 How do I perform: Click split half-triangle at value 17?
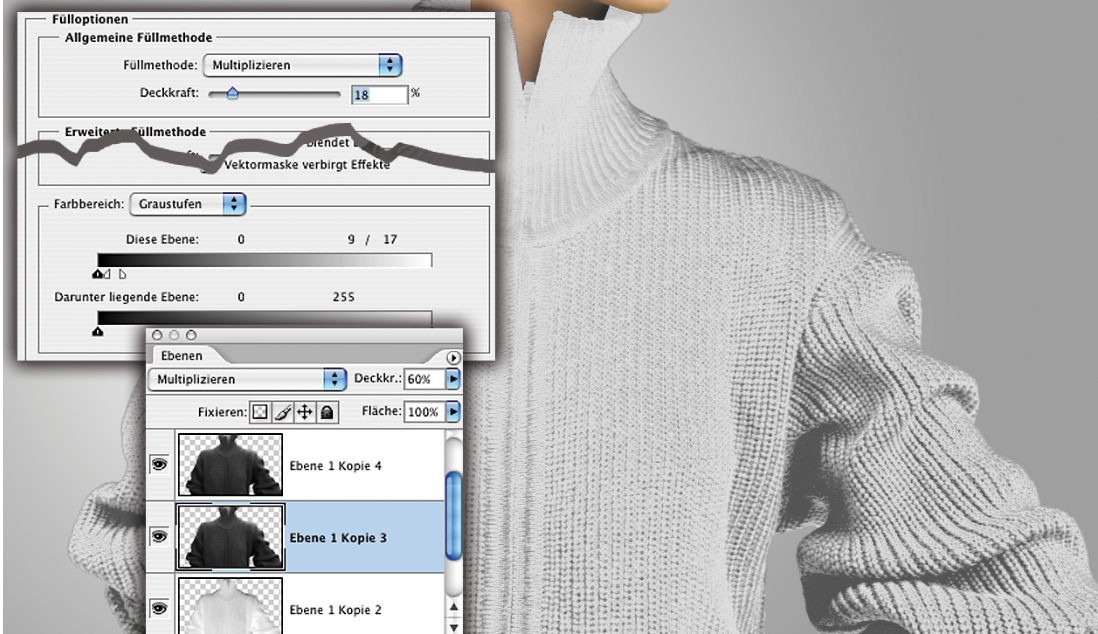tap(123, 274)
